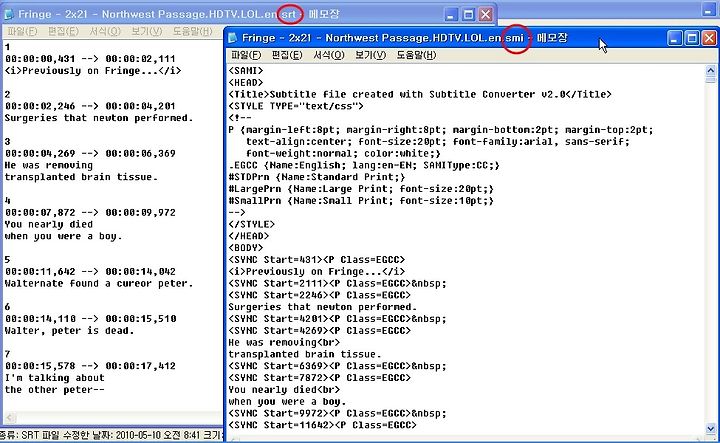Click the left scroll arrow in the srt window
This screenshot has width=720, height=443.
tap(10, 418)
